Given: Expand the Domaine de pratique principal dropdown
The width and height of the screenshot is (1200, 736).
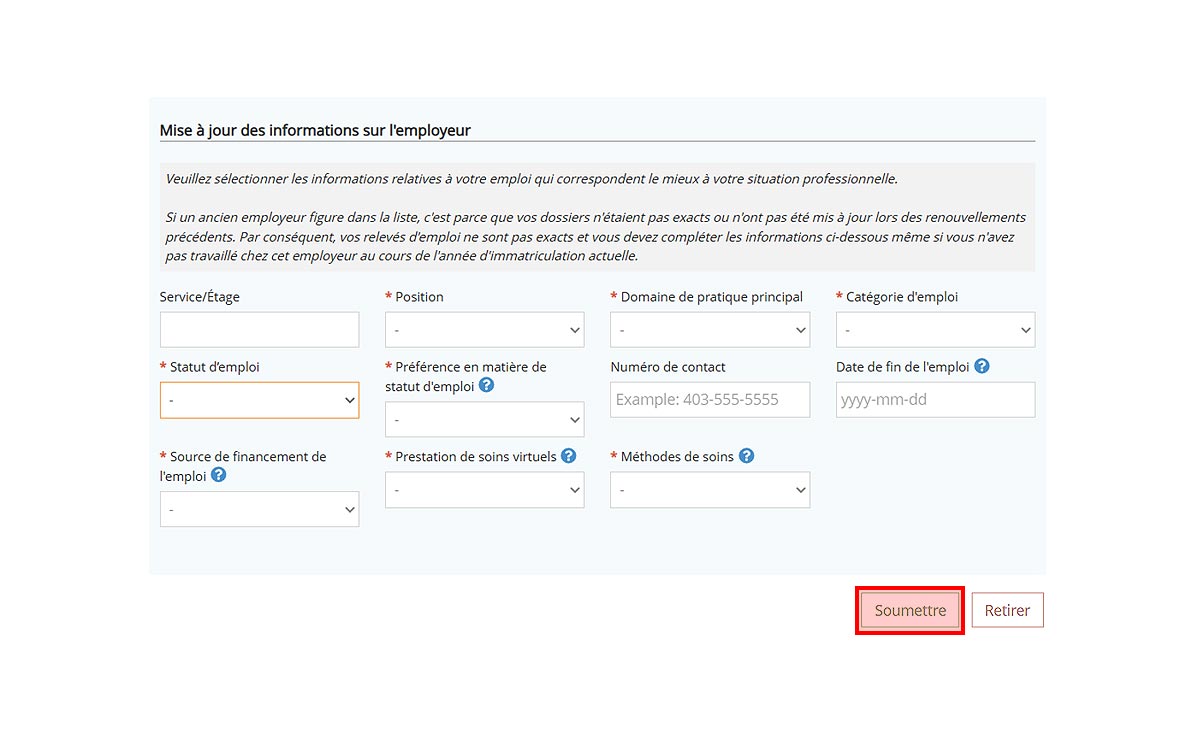Looking at the screenshot, I should [x=710, y=330].
